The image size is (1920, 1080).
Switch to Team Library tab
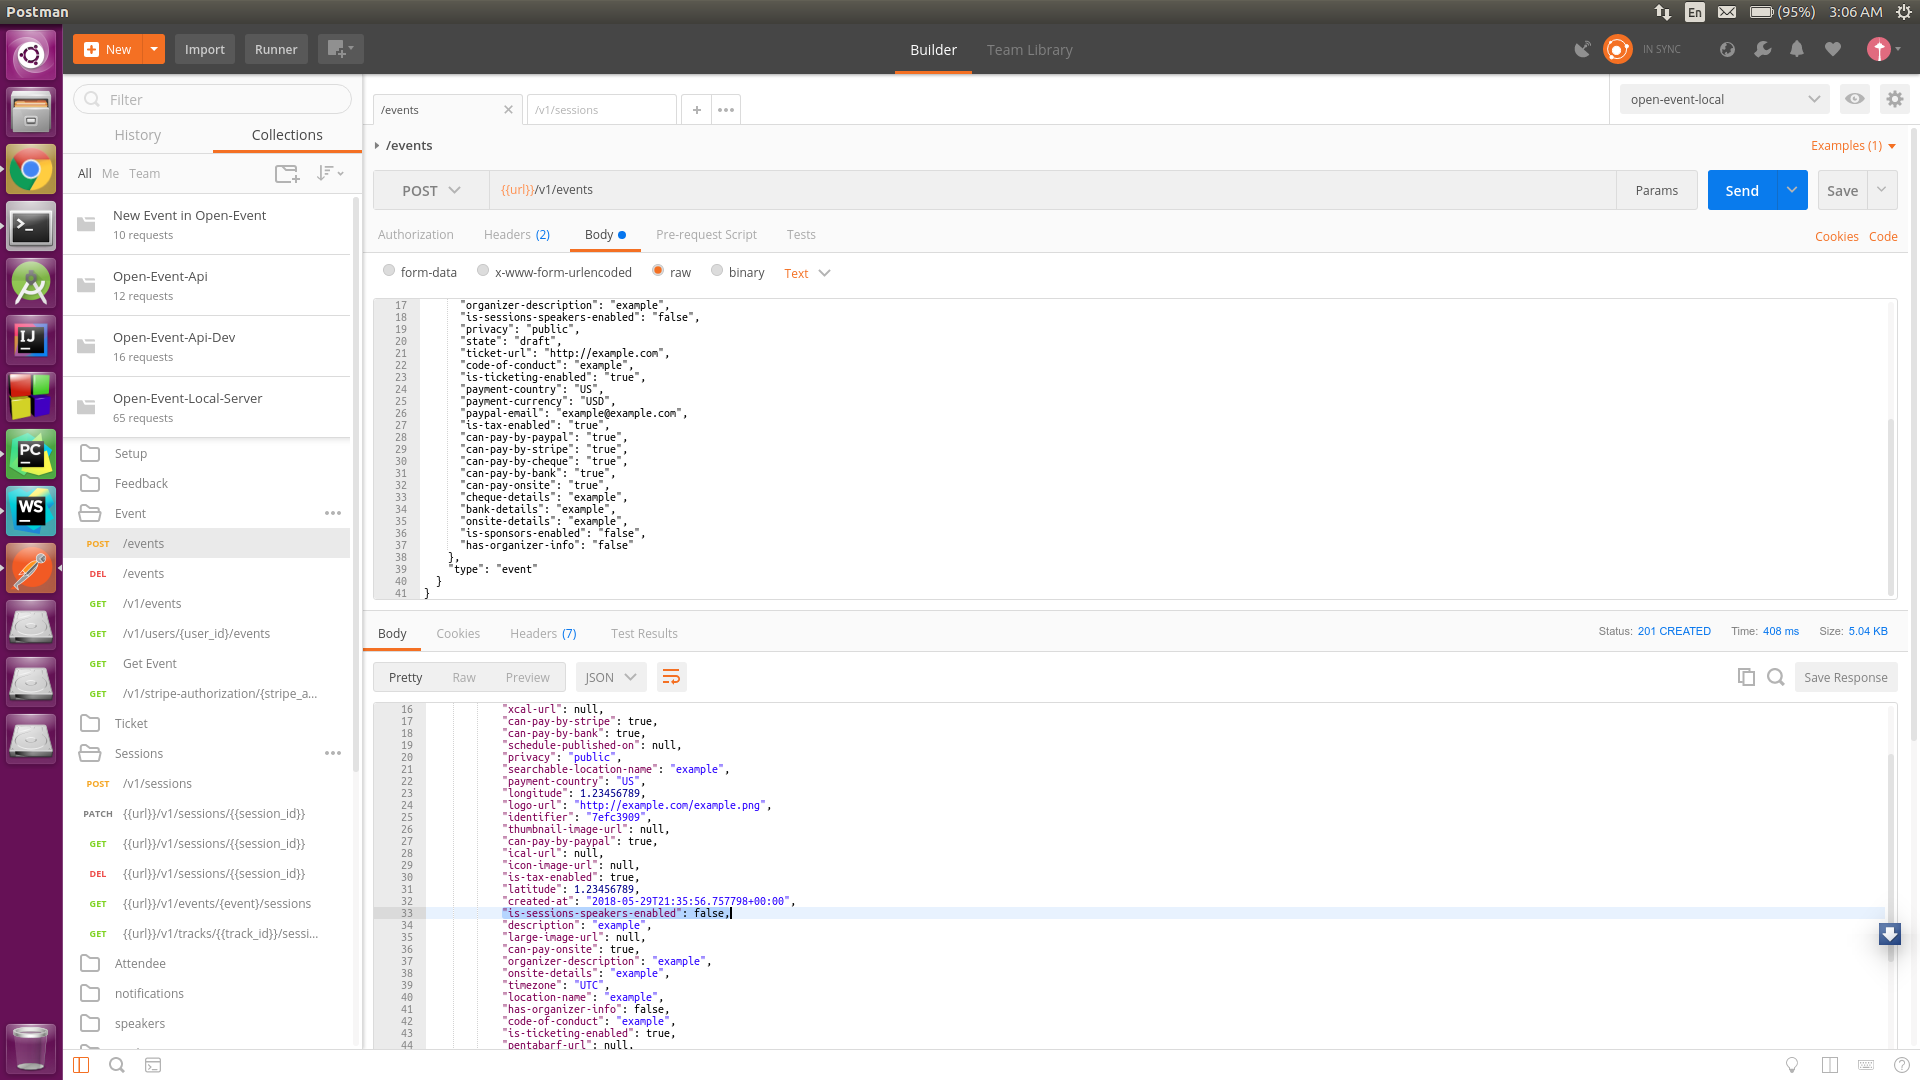click(1029, 50)
